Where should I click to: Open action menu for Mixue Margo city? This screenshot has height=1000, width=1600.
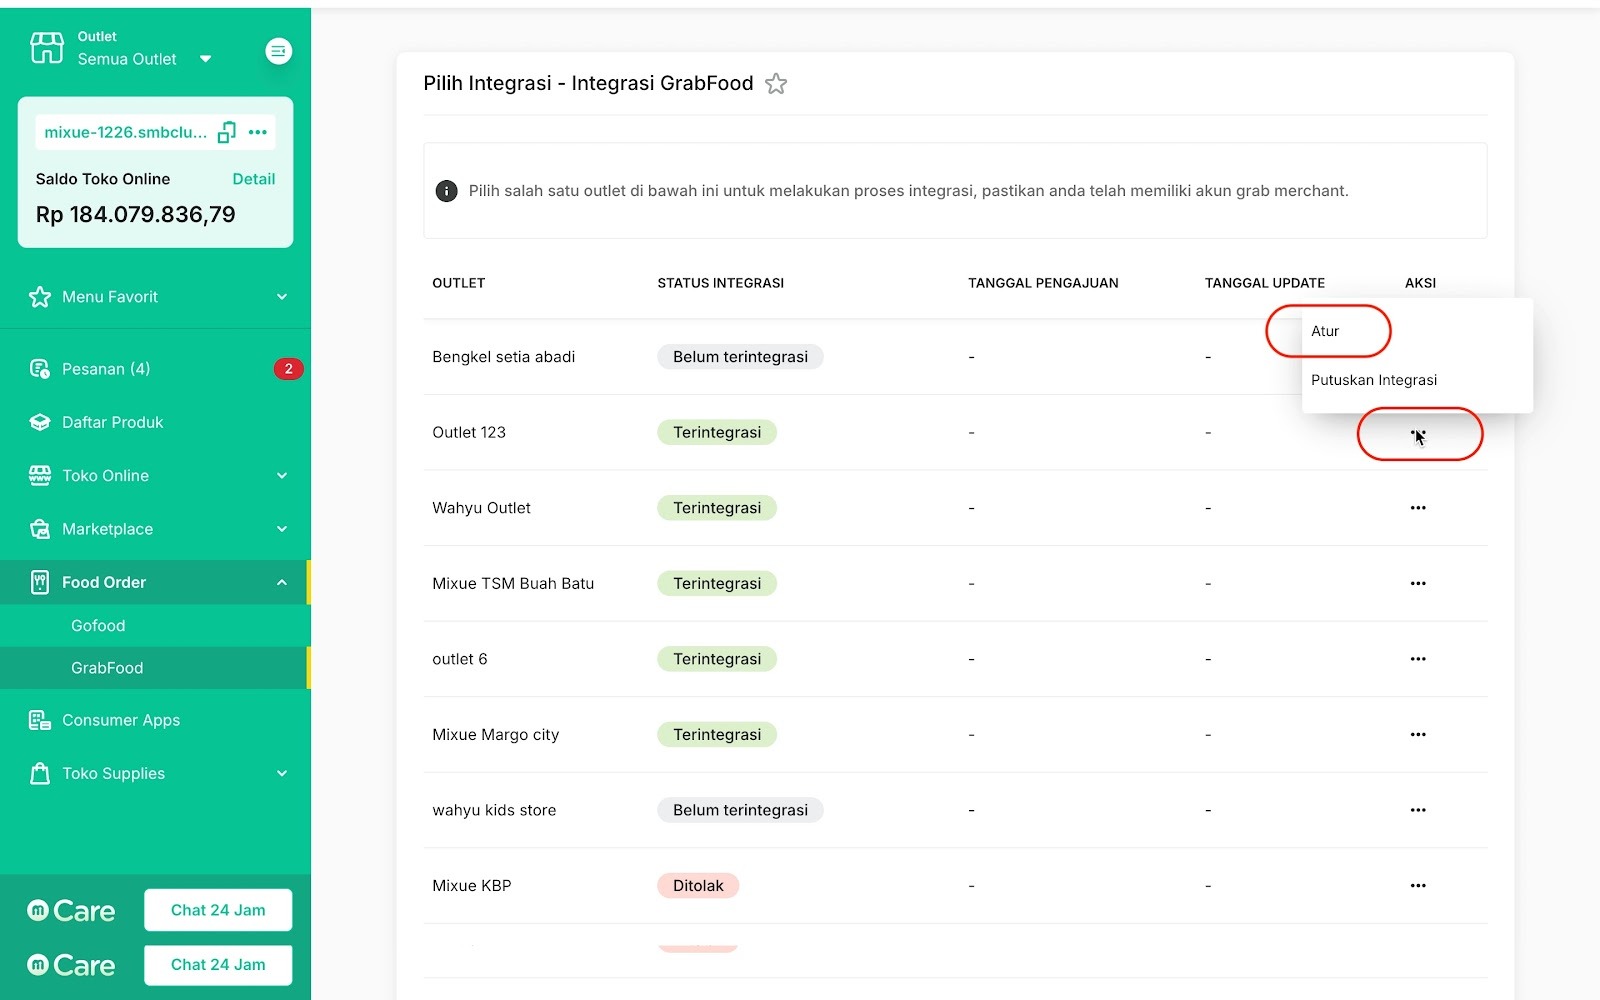[1418, 735]
